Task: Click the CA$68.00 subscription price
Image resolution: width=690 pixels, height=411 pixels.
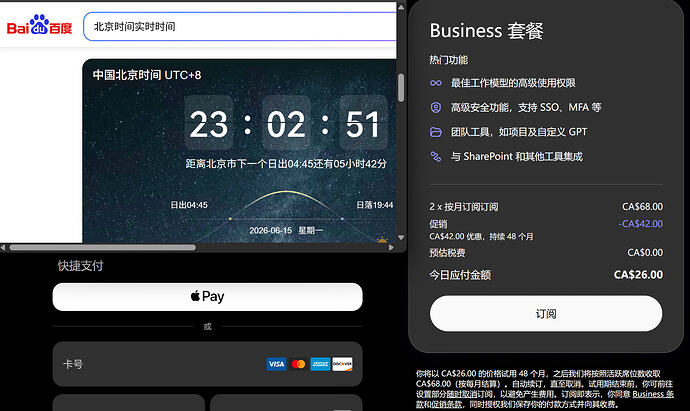Action: [x=642, y=207]
